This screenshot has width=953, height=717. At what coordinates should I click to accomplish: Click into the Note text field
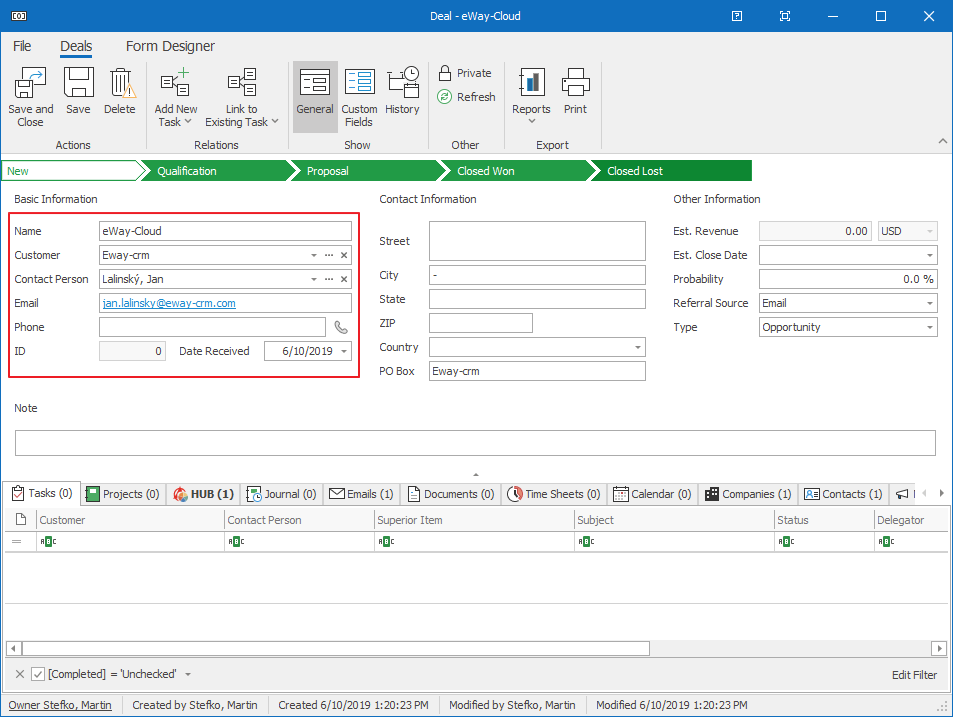(x=475, y=443)
